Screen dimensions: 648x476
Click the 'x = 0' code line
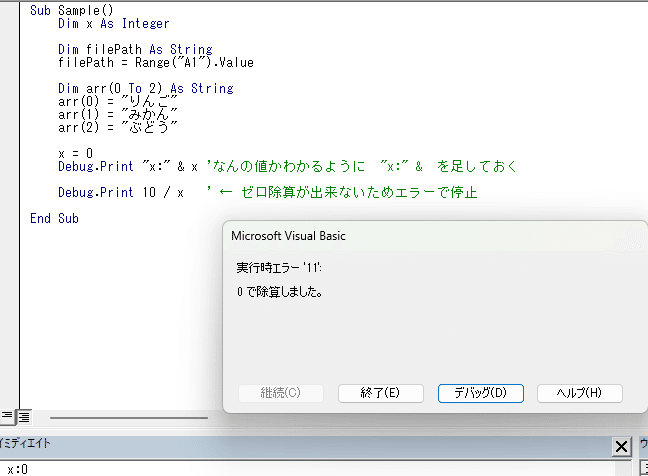pos(76,154)
